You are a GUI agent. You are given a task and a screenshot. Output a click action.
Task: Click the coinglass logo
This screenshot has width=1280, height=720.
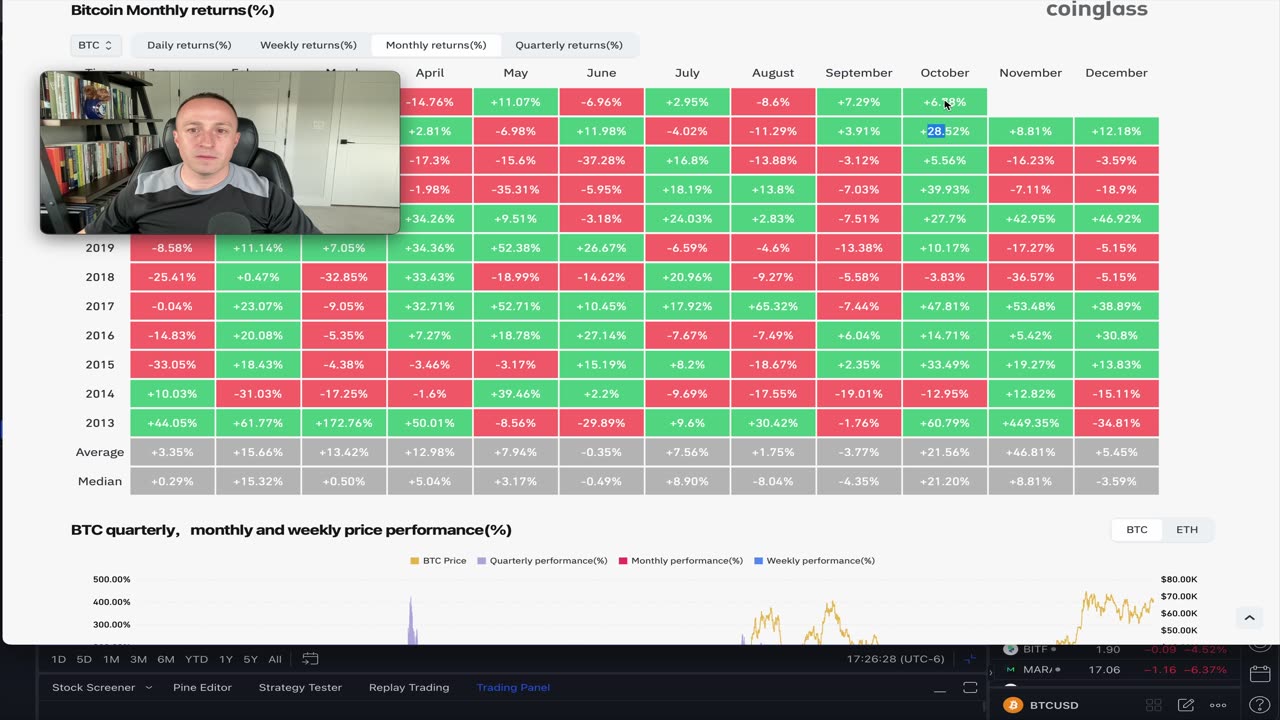coord(1097,10)
